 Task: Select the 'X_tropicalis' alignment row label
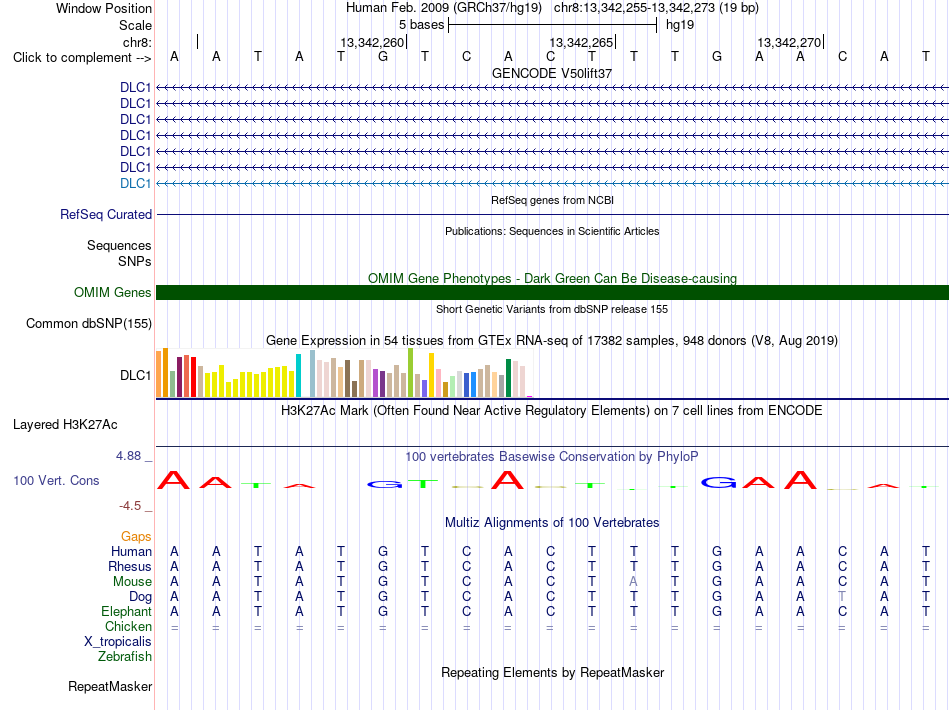pos(118,642)
